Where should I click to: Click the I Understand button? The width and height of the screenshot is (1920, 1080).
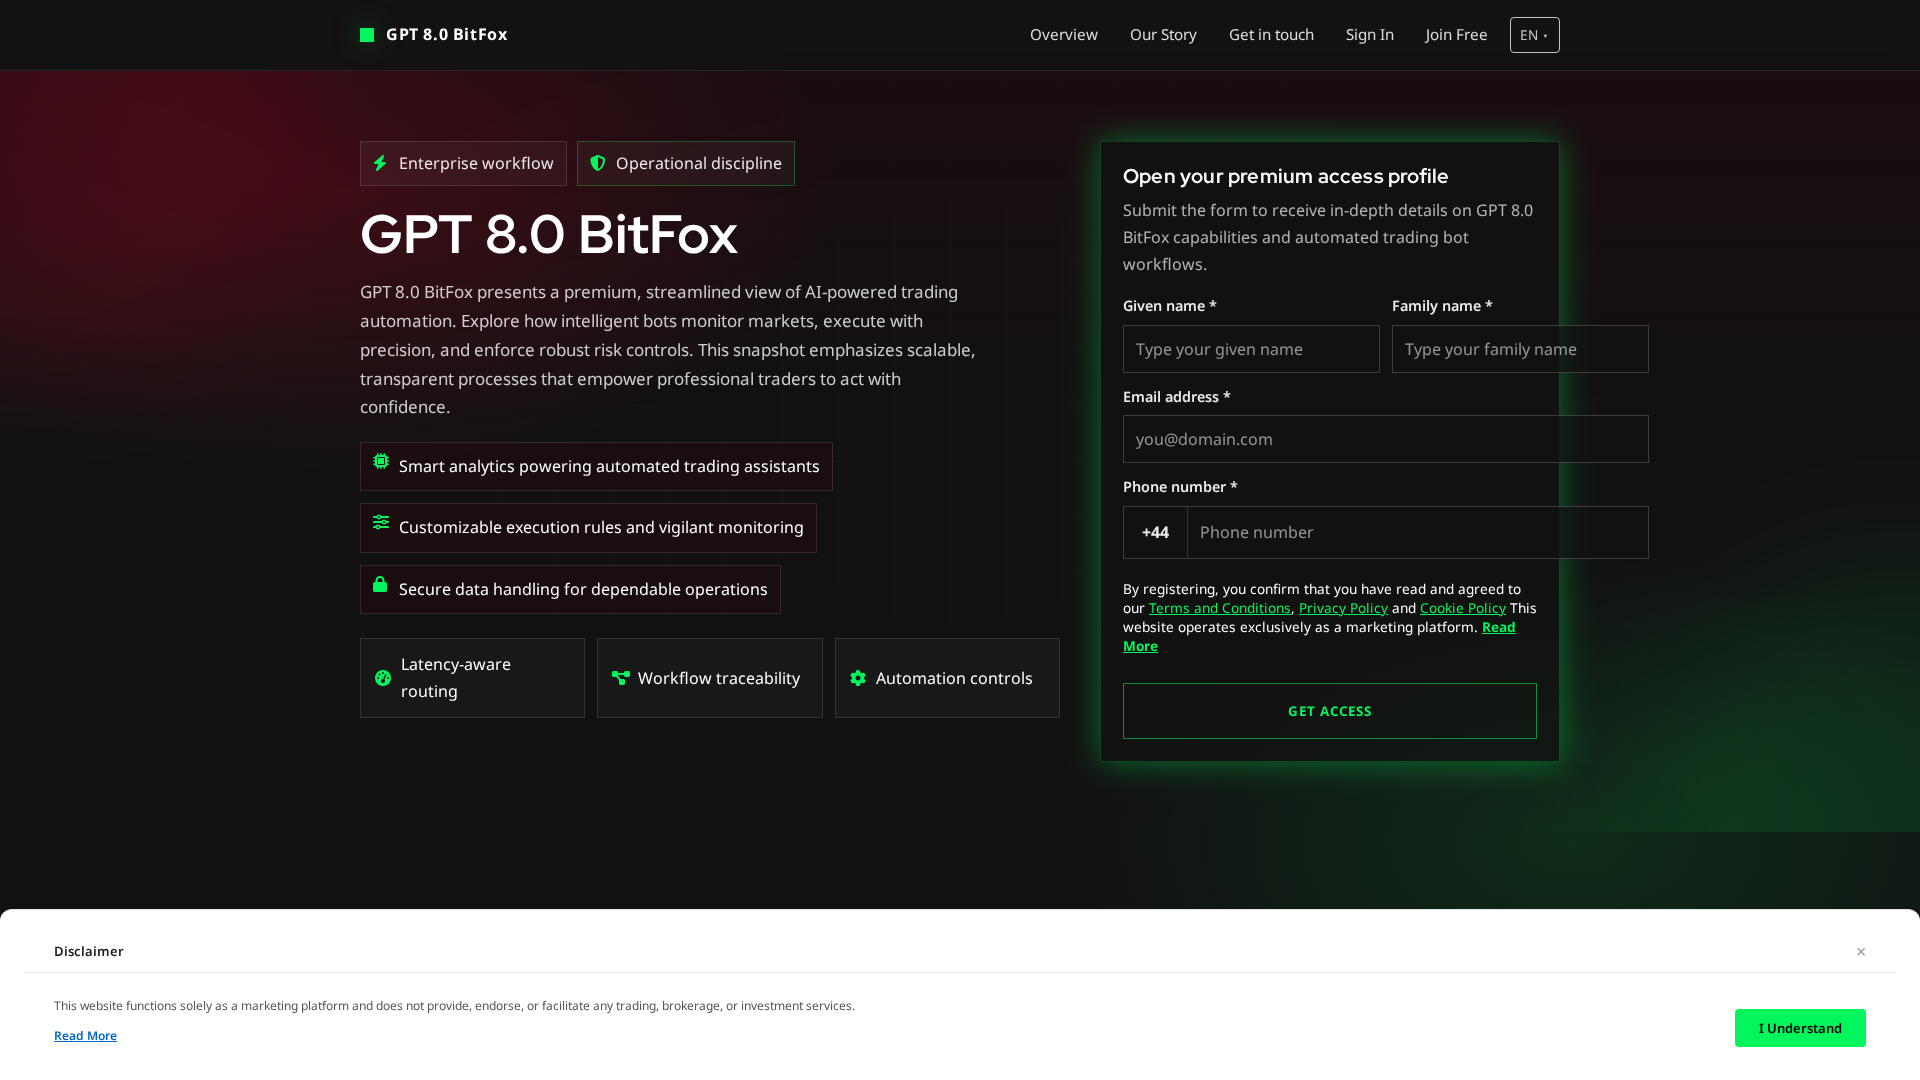[1800, 1028]
